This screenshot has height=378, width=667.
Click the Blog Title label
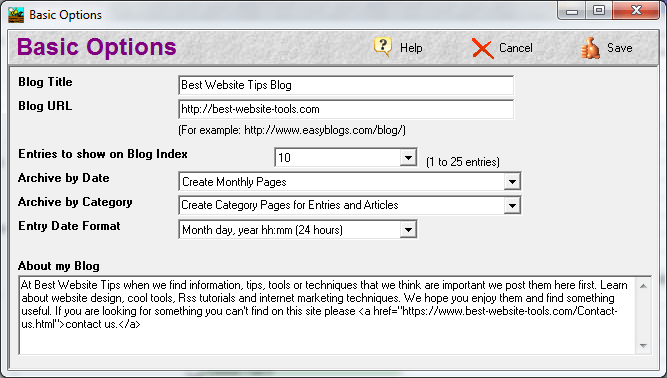[45, 82]
